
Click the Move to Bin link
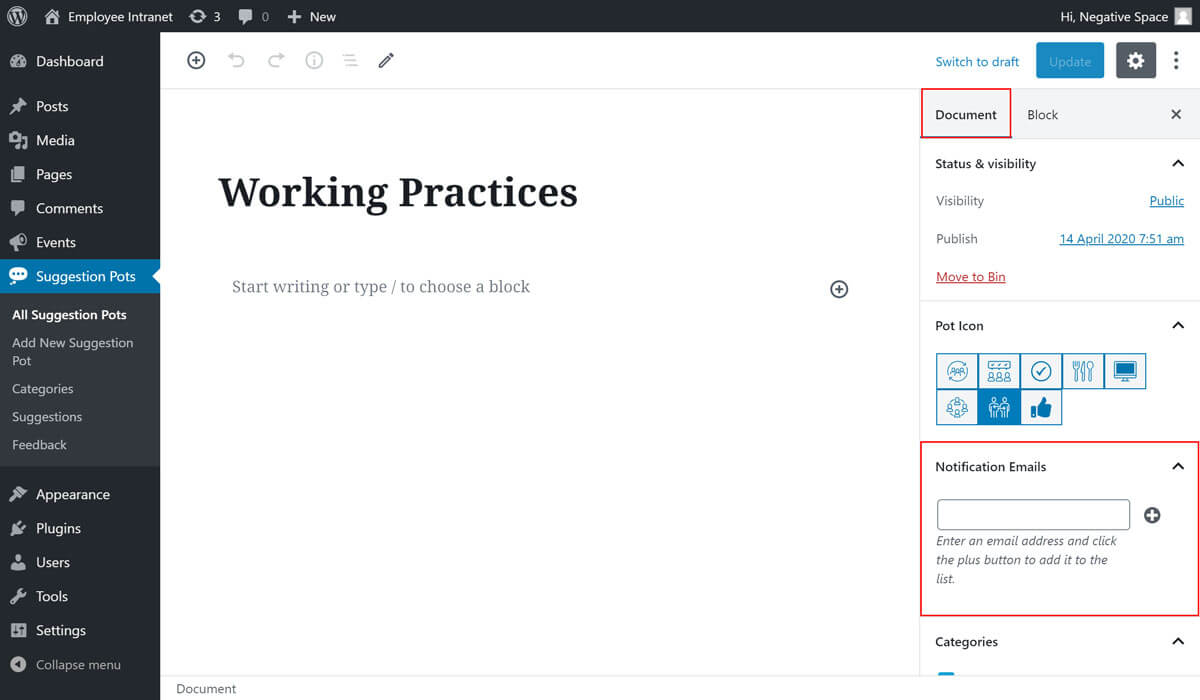[970, 277]
